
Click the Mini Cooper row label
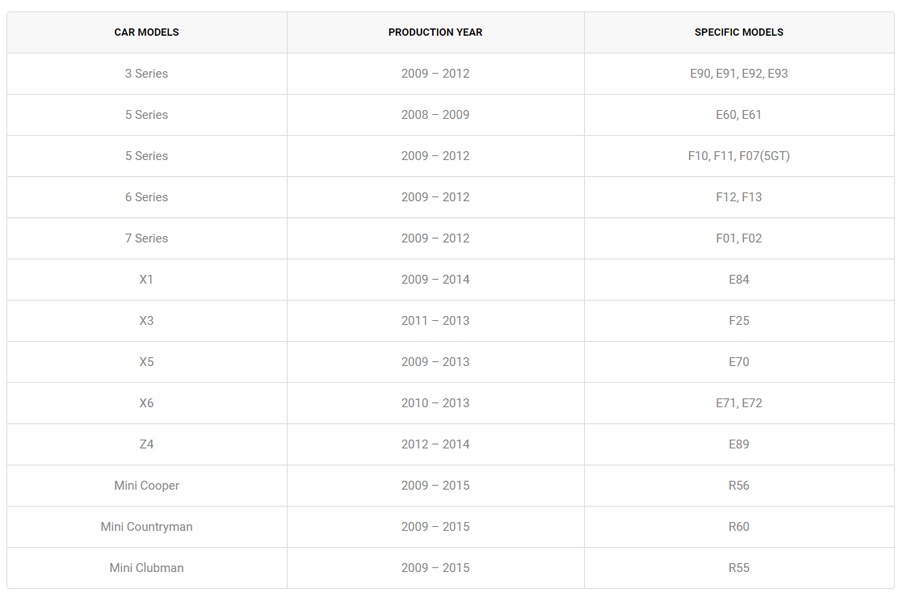(x=146, y=486)
